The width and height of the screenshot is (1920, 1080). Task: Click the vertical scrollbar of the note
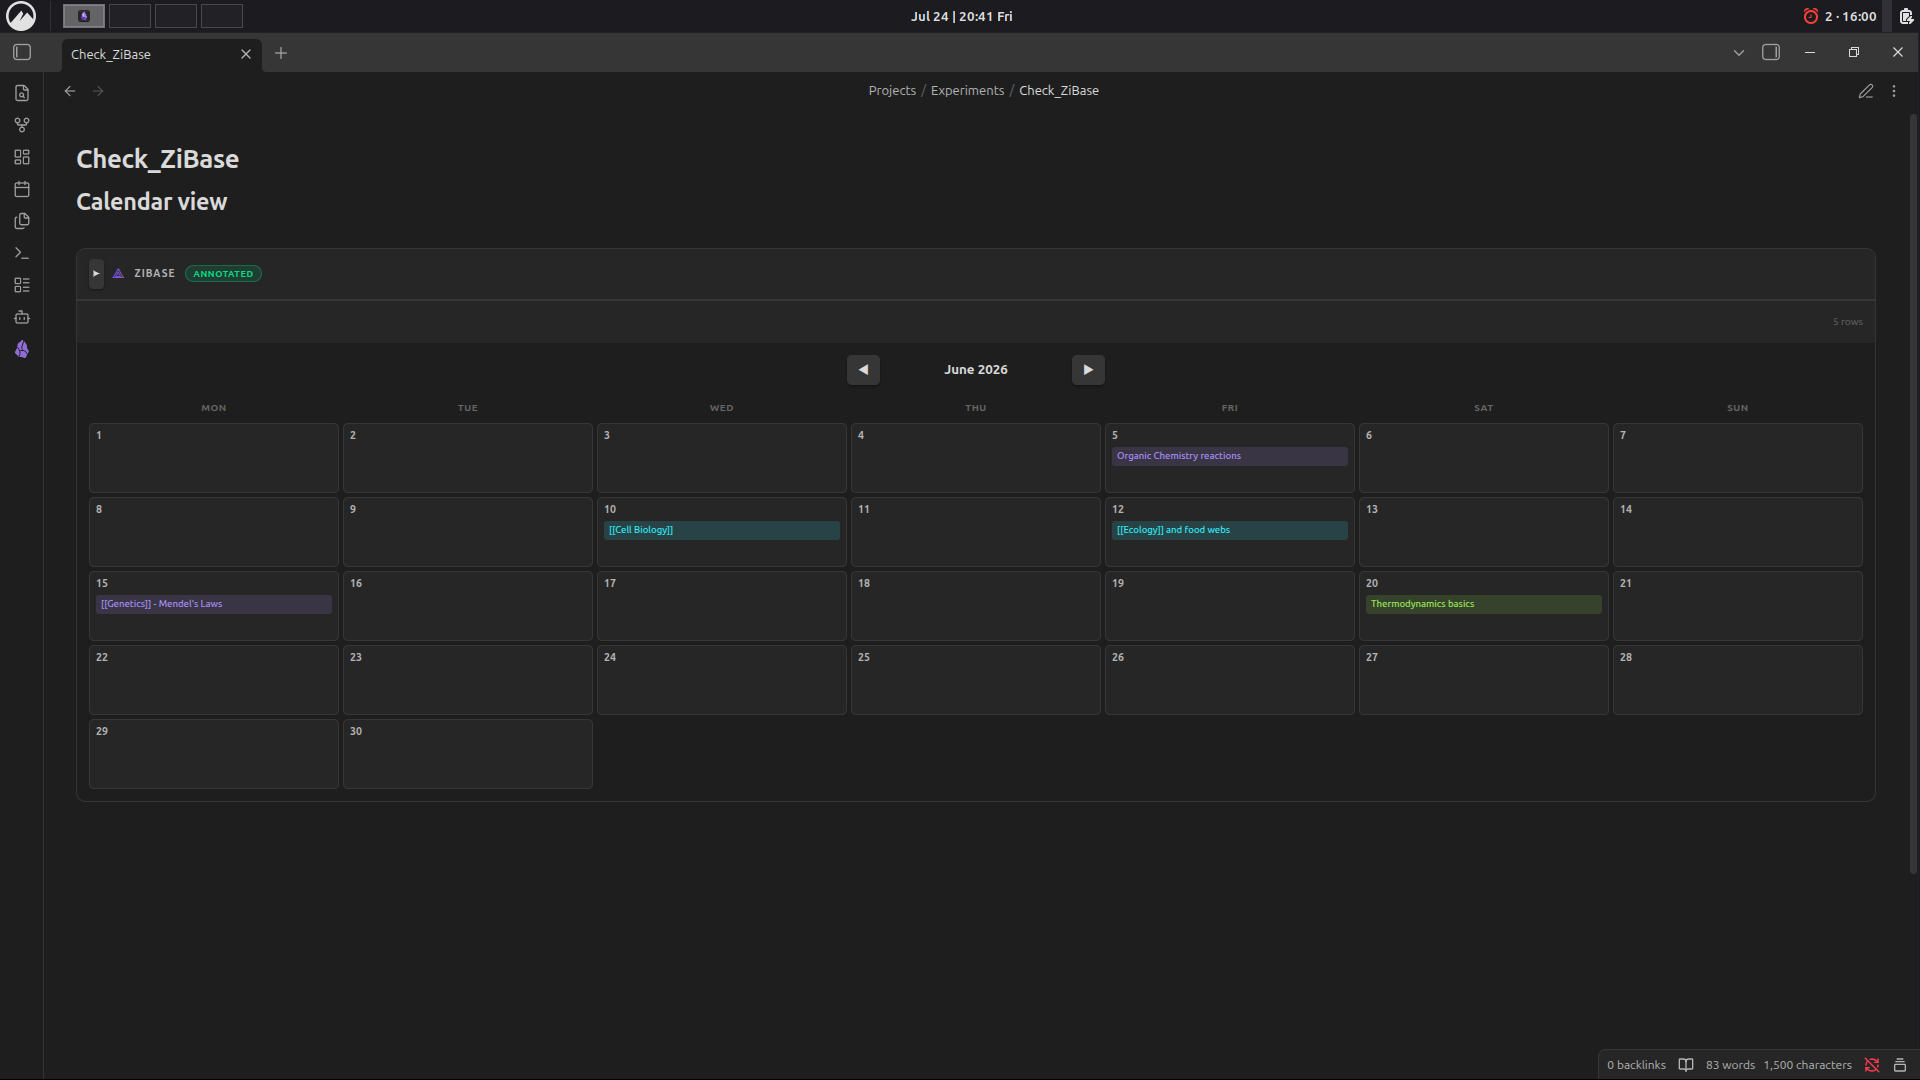click(x=1913, y=495)
